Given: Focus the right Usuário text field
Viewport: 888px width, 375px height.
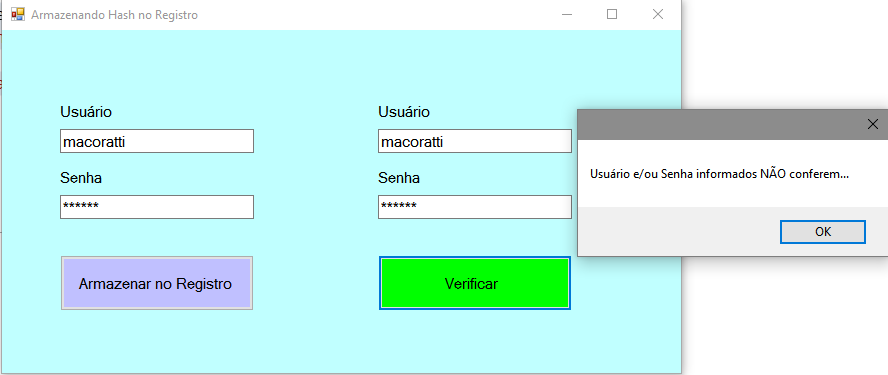Looking at the screenshot, I should tap(475, 141).
